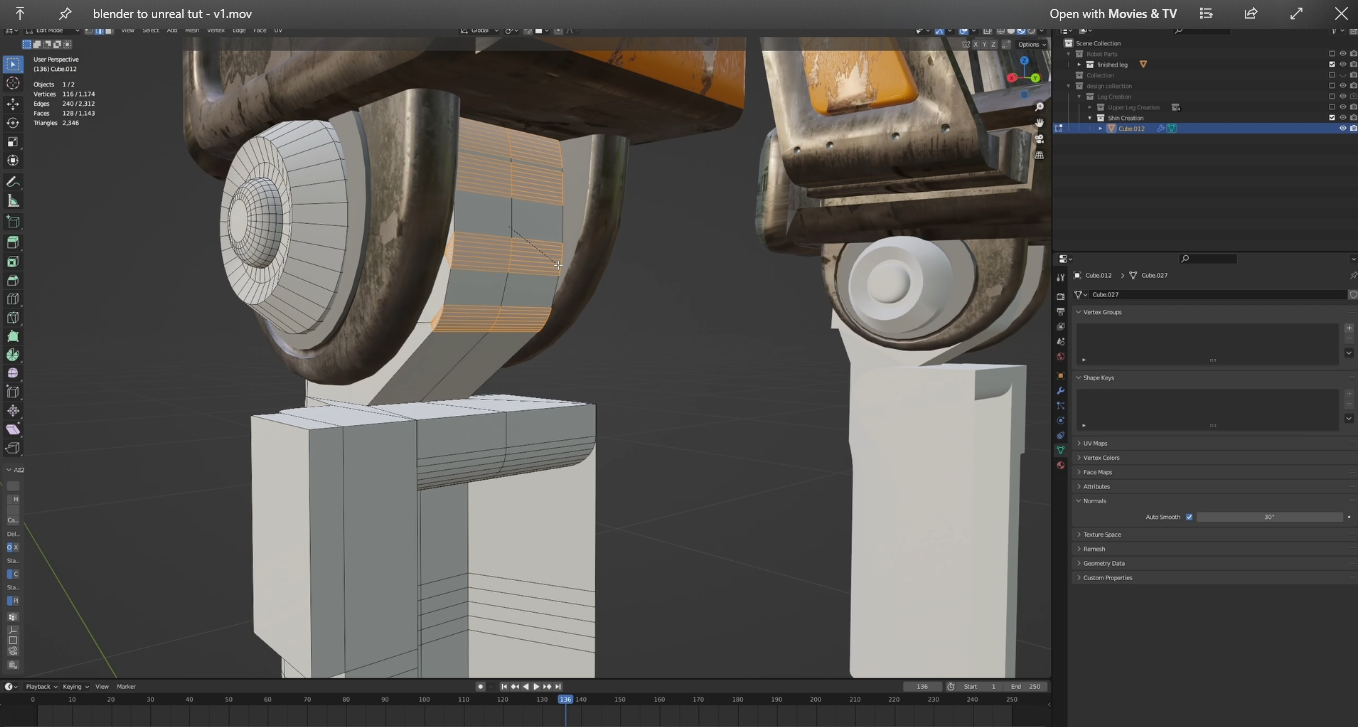
Task: Toggle Auto Smooth on
Action: pos(1189,517)
